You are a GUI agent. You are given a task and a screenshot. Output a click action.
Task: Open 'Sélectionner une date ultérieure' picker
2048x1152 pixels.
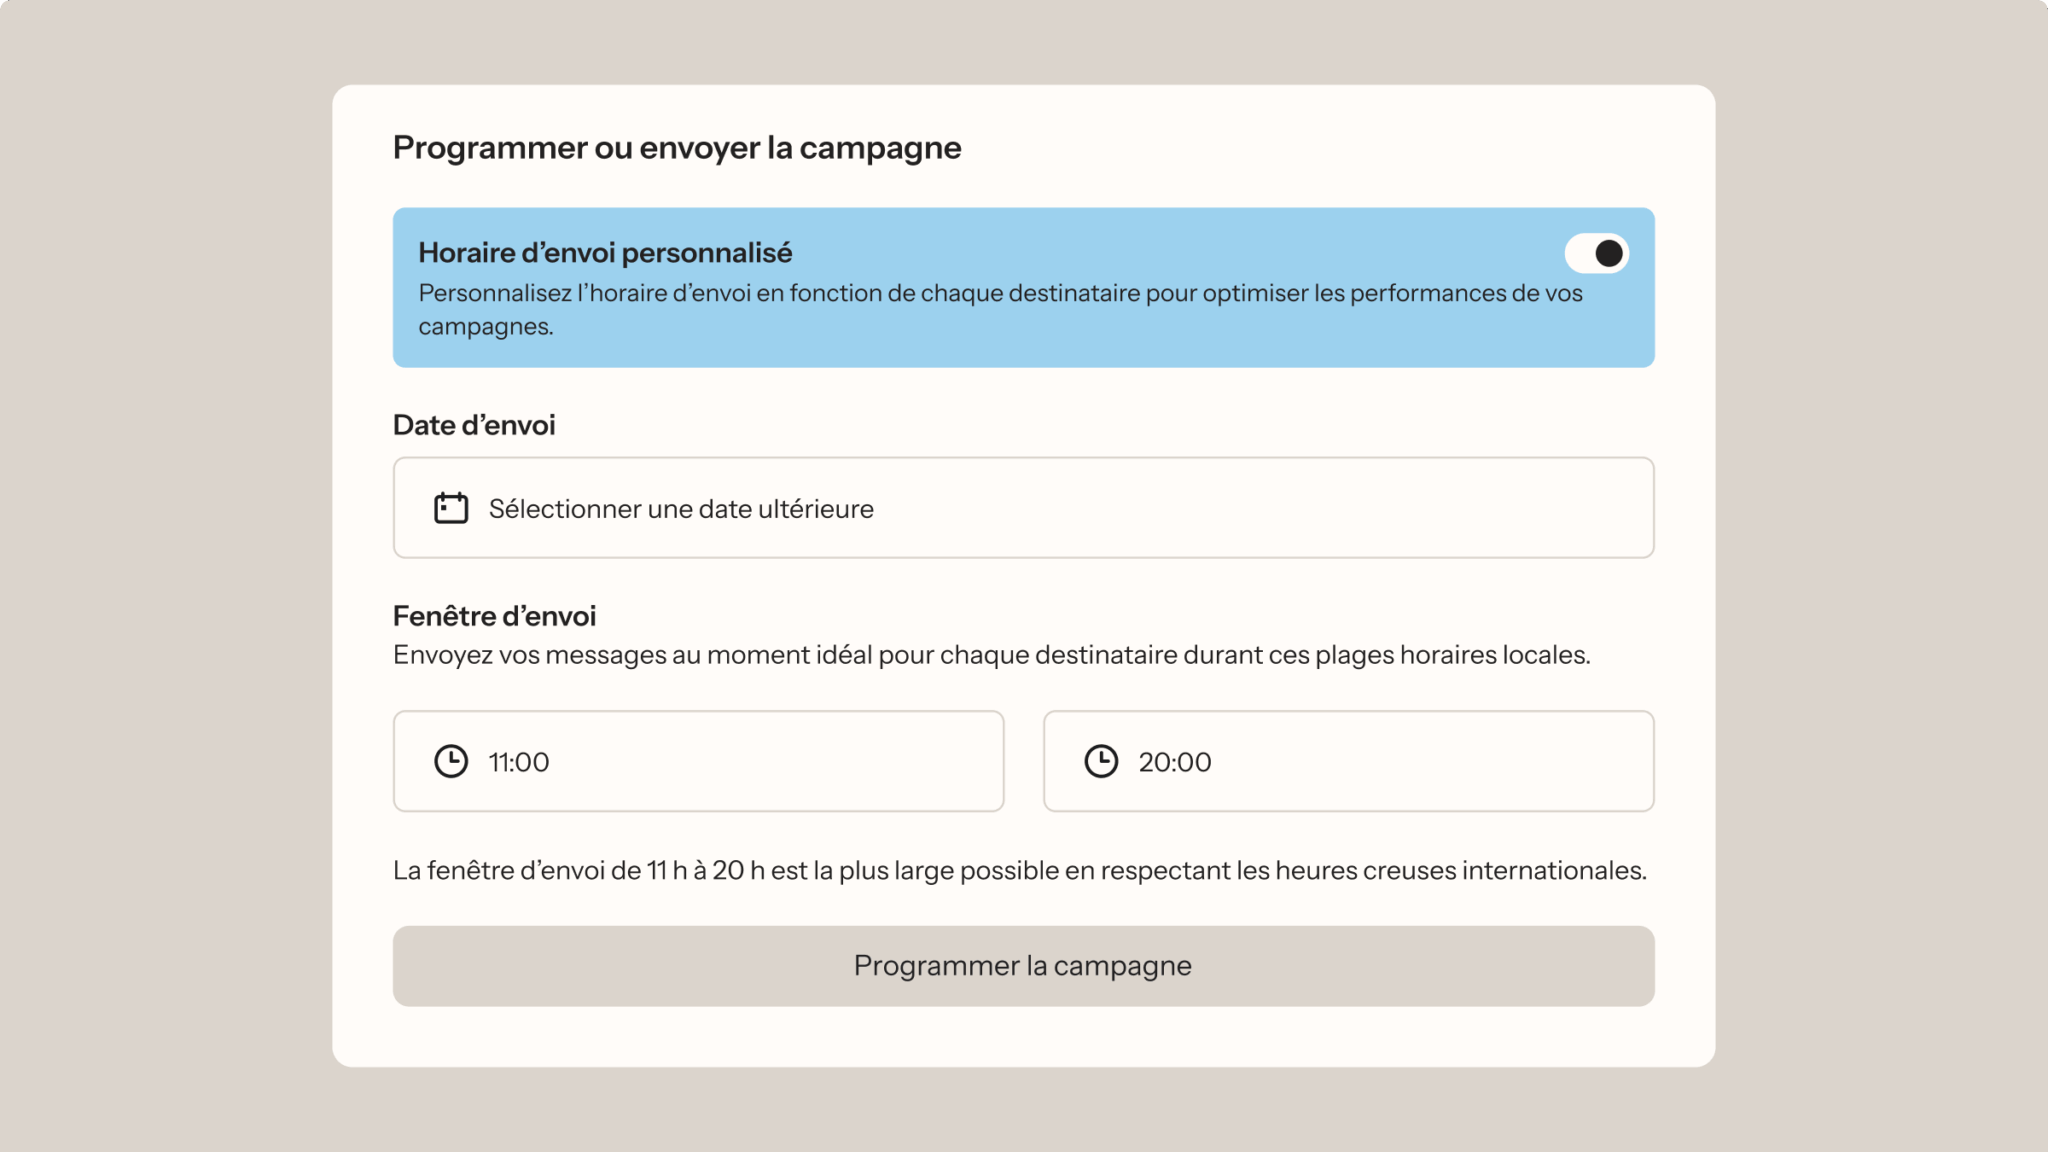(1023, 507)
